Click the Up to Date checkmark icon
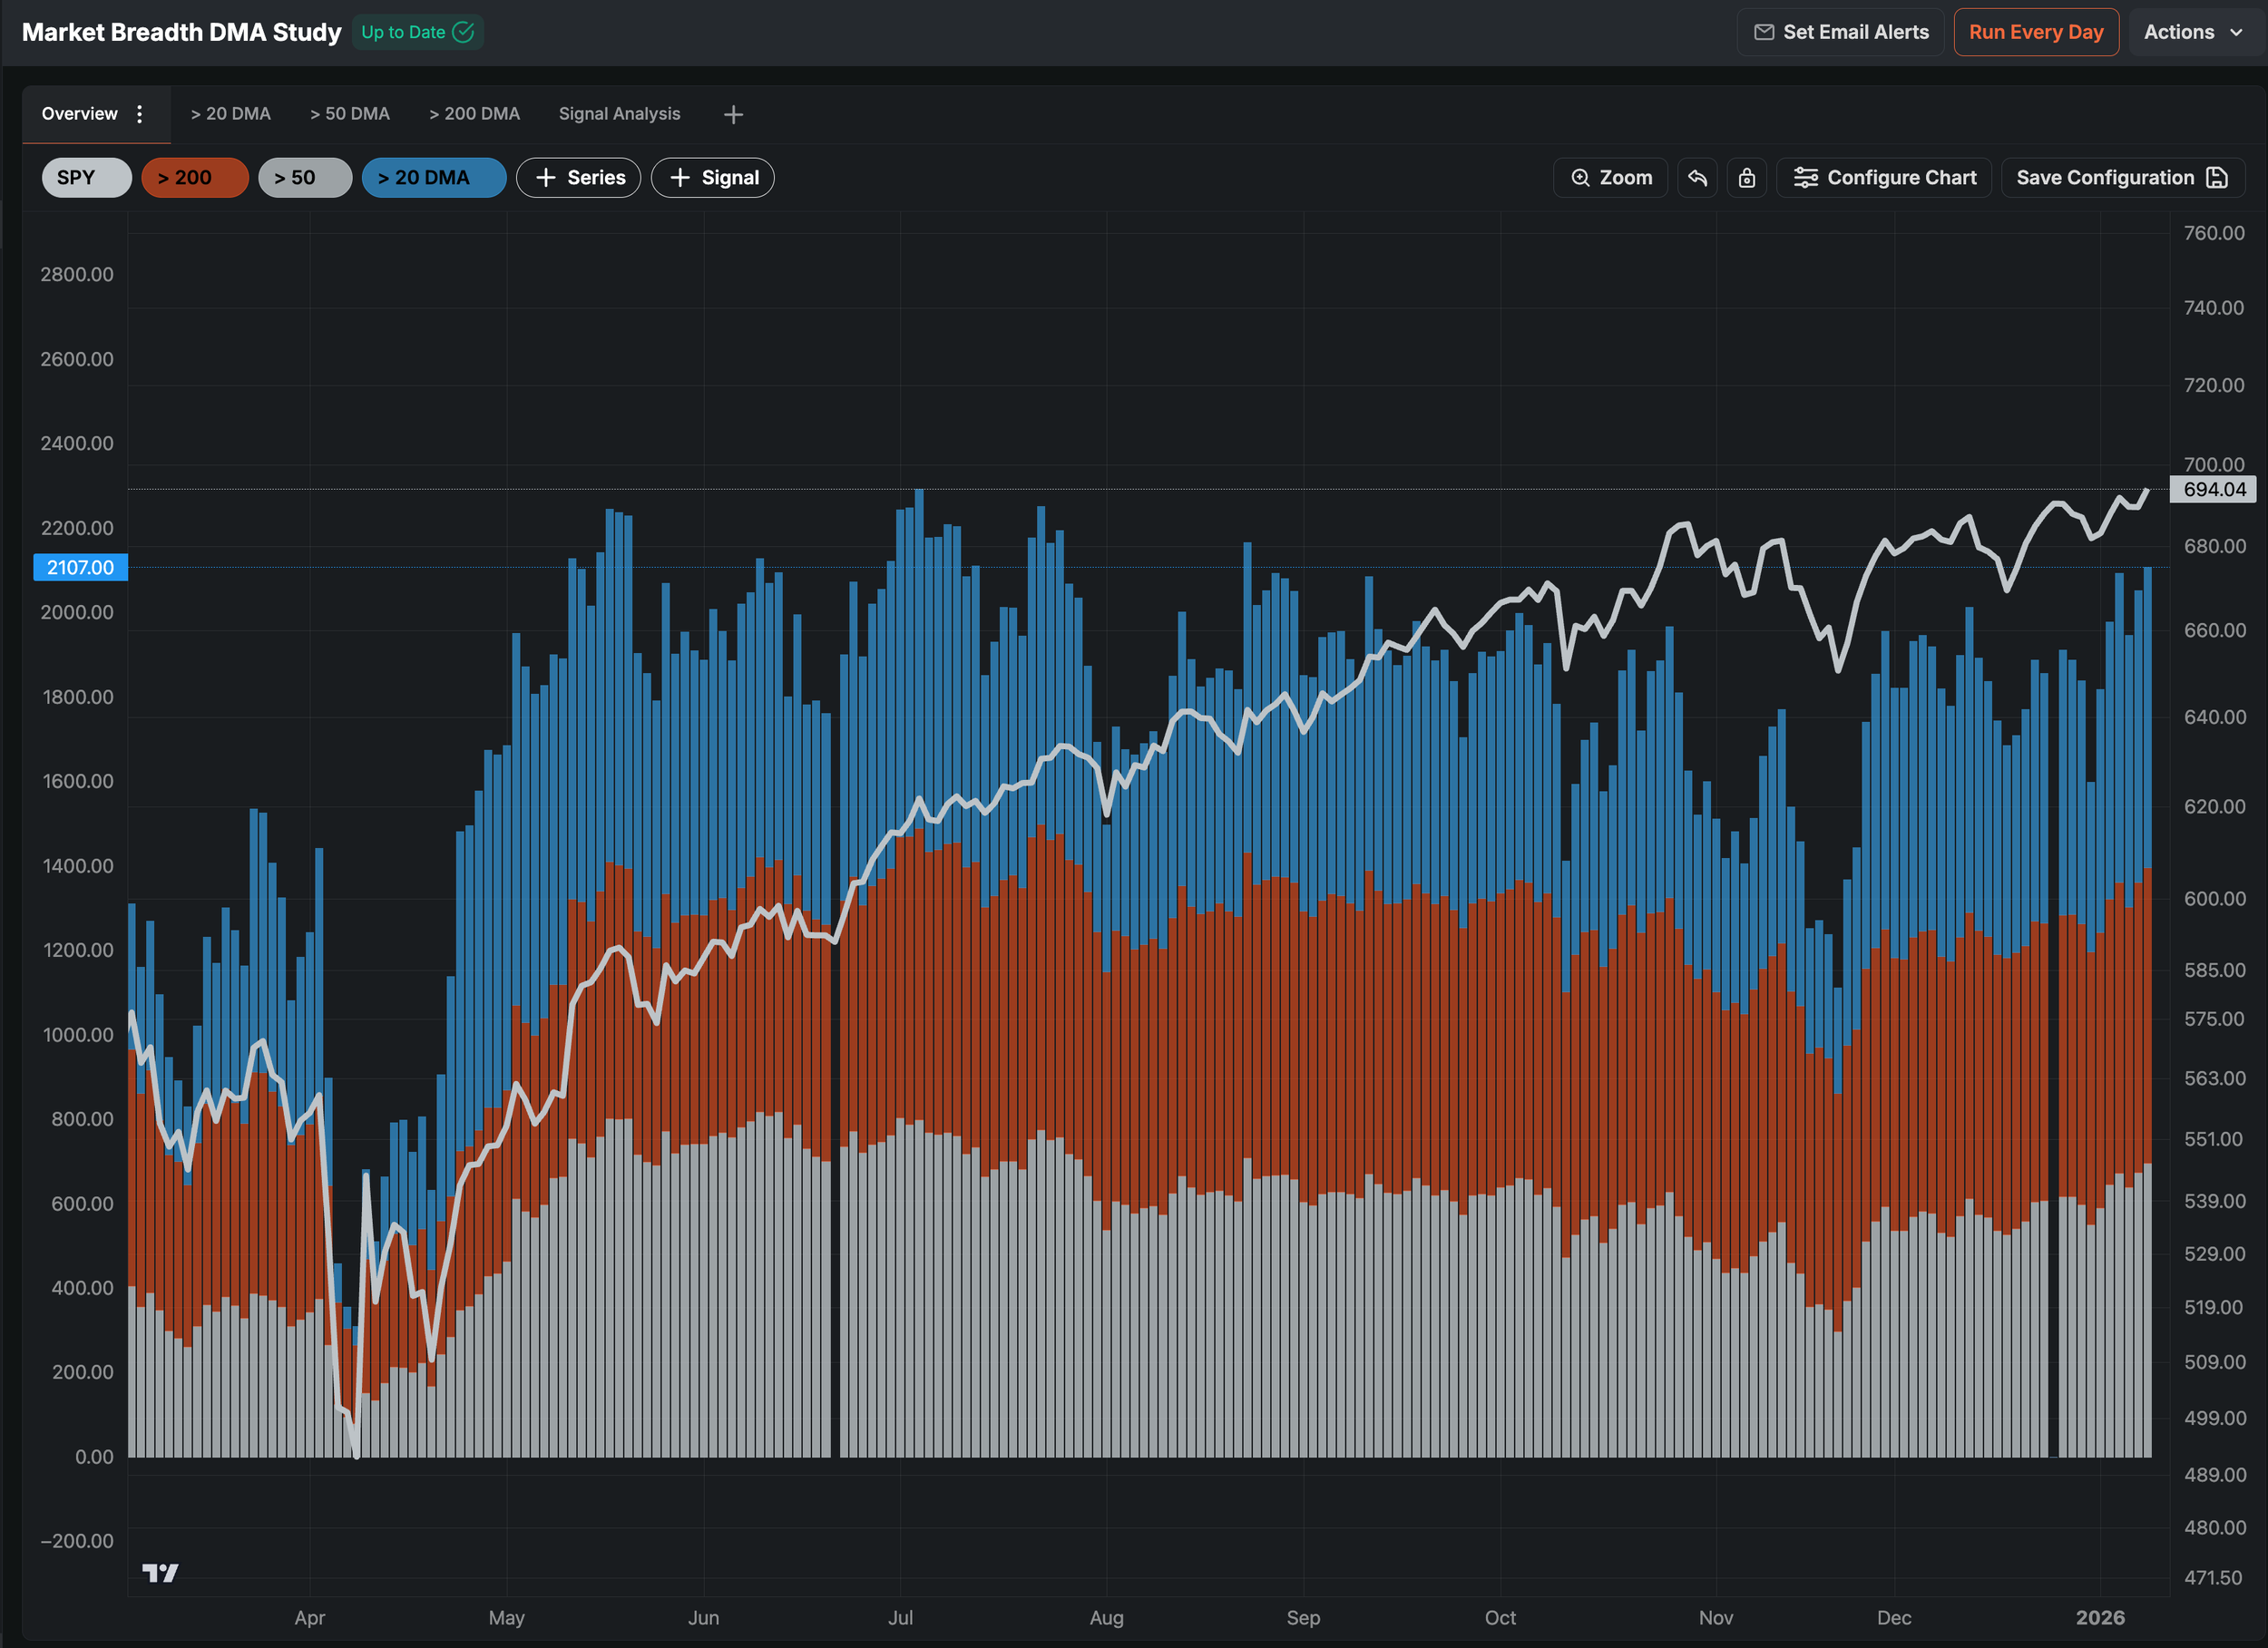This screenshot has width=2268, height=1648. 463,32
